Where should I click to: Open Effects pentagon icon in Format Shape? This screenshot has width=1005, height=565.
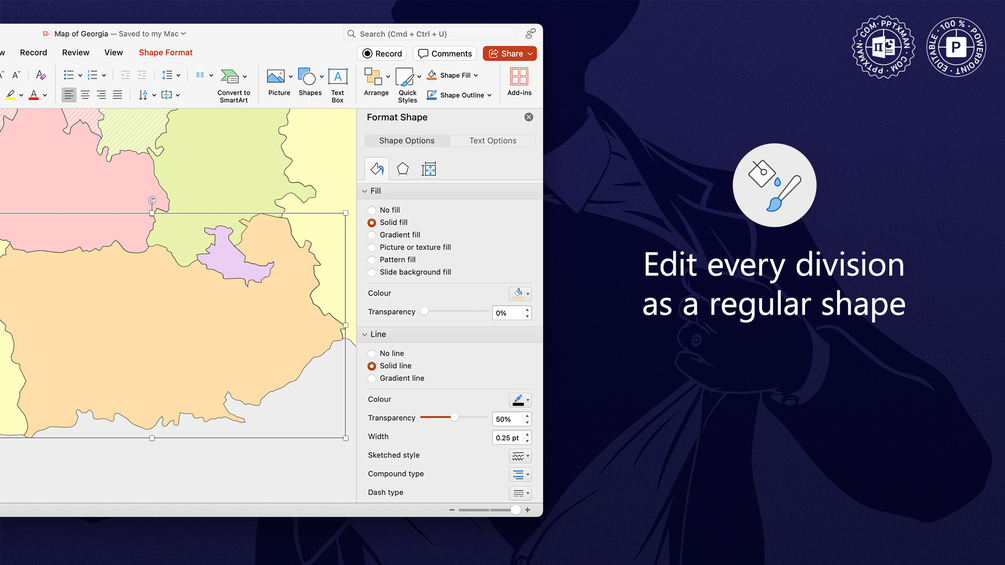403,168
